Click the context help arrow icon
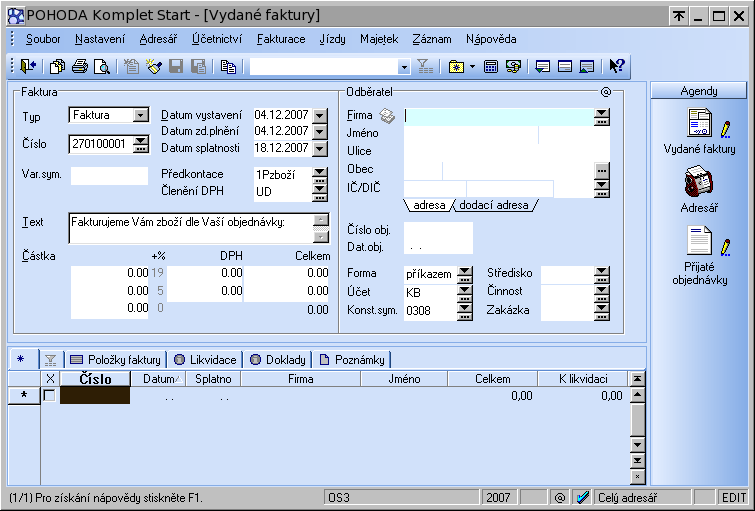This screenshot has height=511, width=755. 616,67
